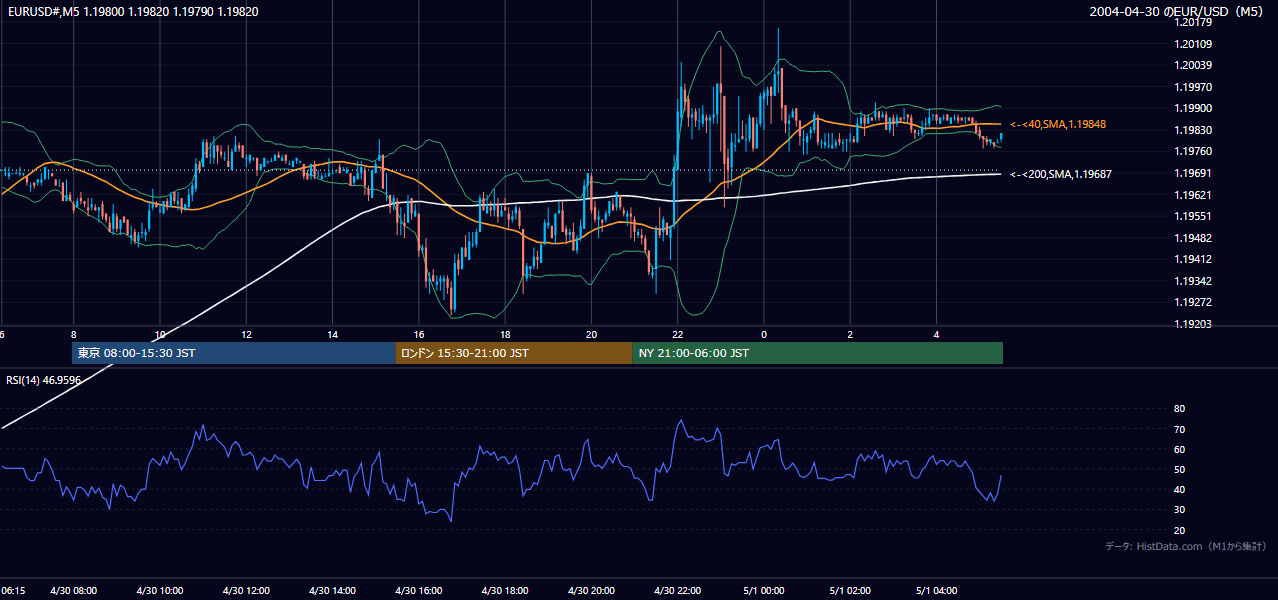Click the 5/1 04:00 time label
The image size is (1278, 600).
tap(936, 591)
